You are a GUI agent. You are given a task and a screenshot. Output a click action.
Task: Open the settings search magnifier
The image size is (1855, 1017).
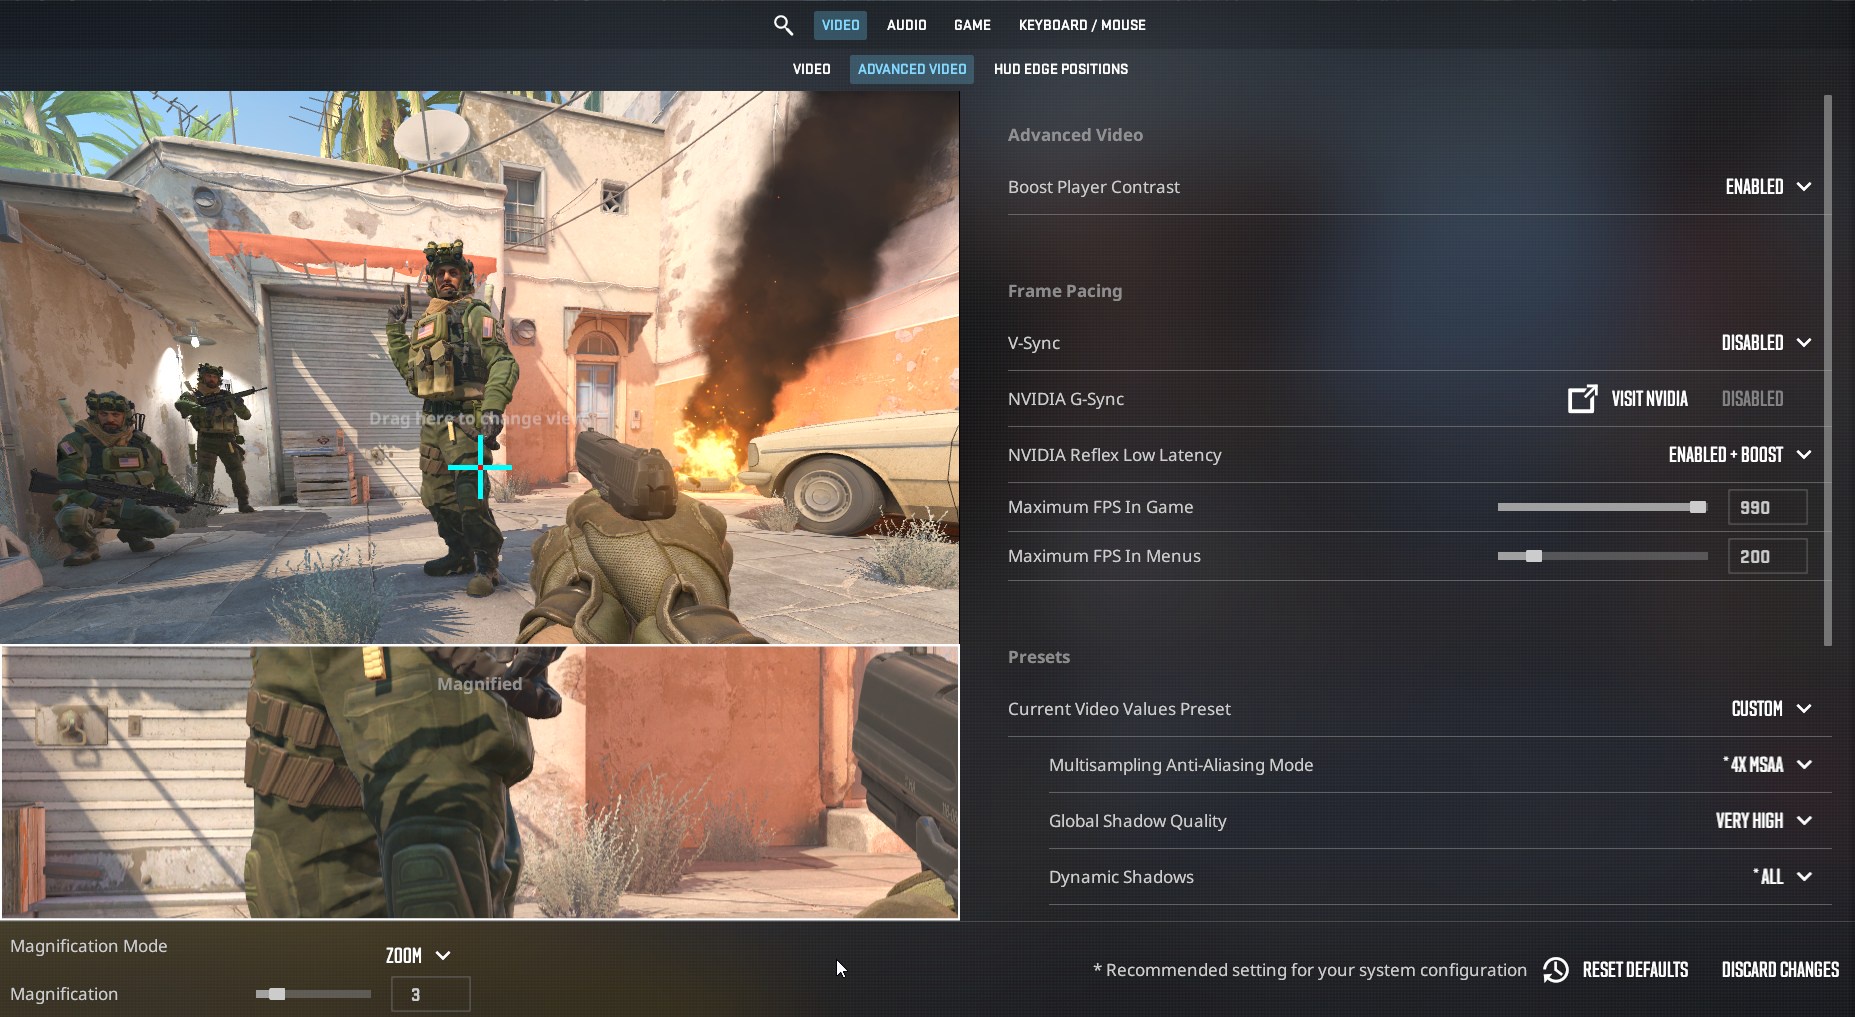[784, 24]
